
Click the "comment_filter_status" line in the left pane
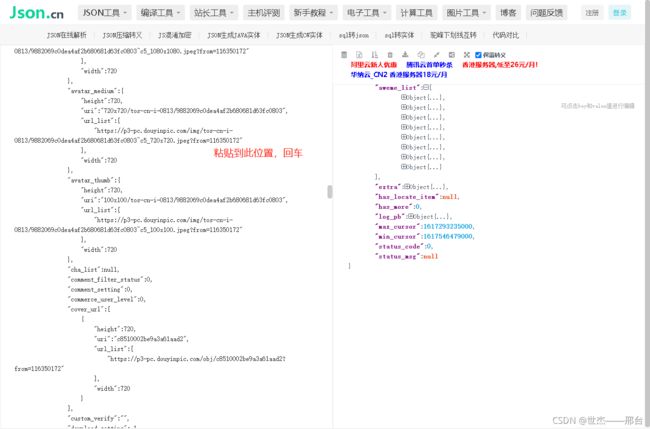pyautogui.click(x=110, y=279)
